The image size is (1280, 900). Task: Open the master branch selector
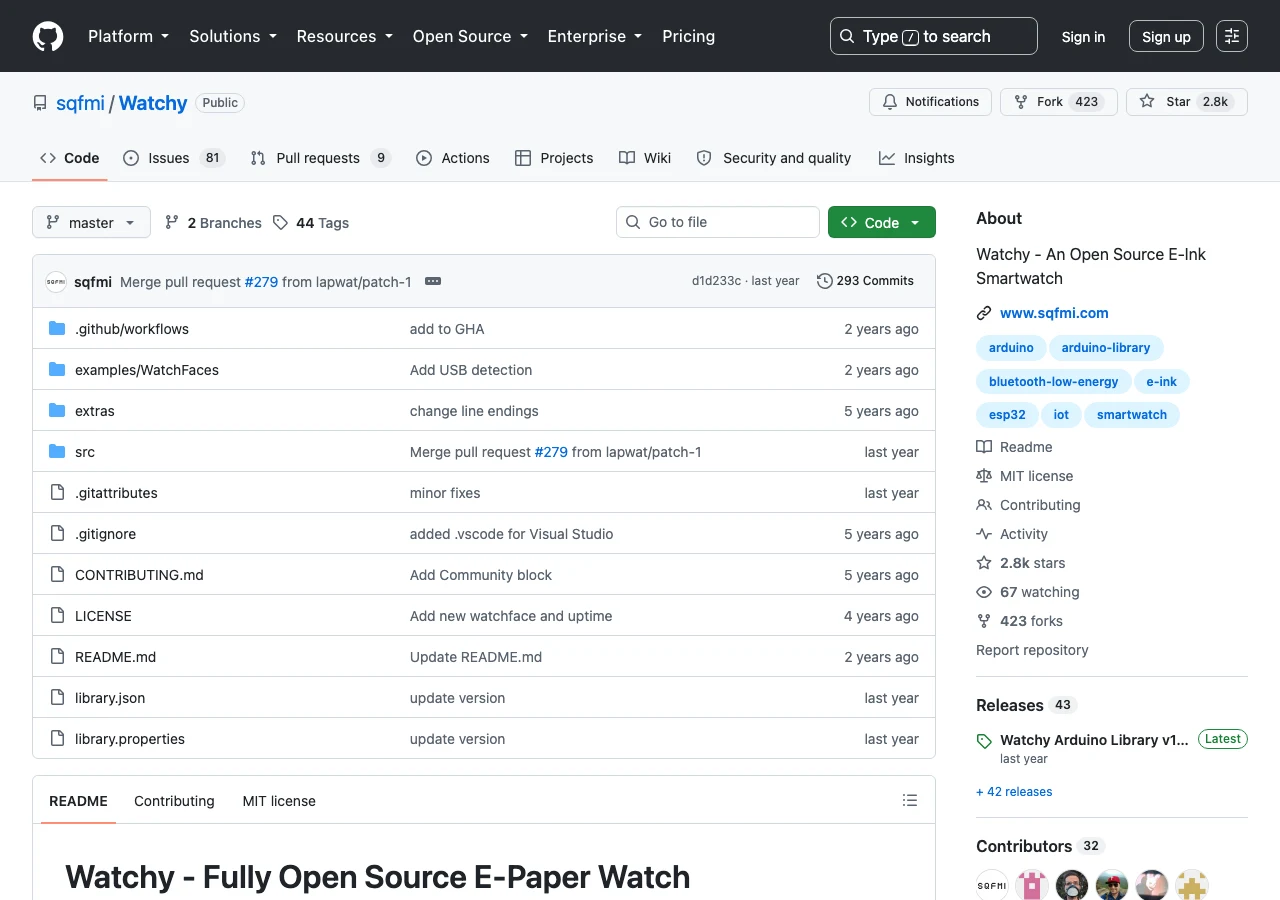(x=91, y=222)
